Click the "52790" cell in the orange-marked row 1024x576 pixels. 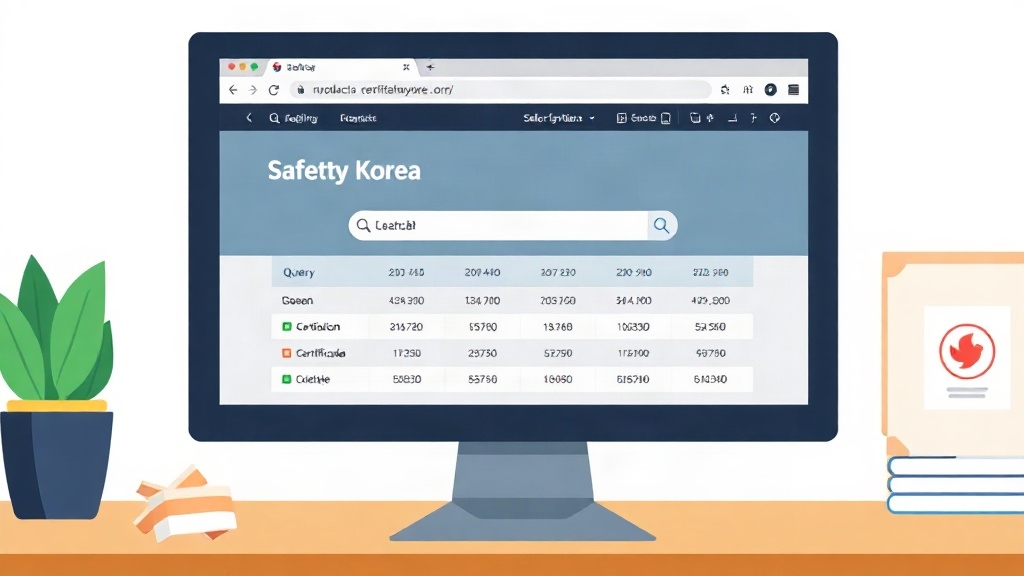(558, 353)
